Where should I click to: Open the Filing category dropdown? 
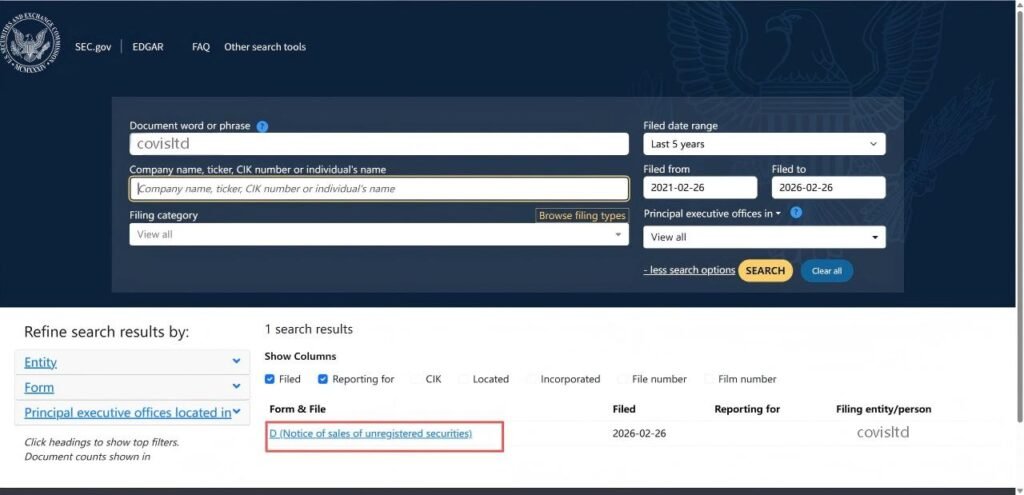pos(378,234)
